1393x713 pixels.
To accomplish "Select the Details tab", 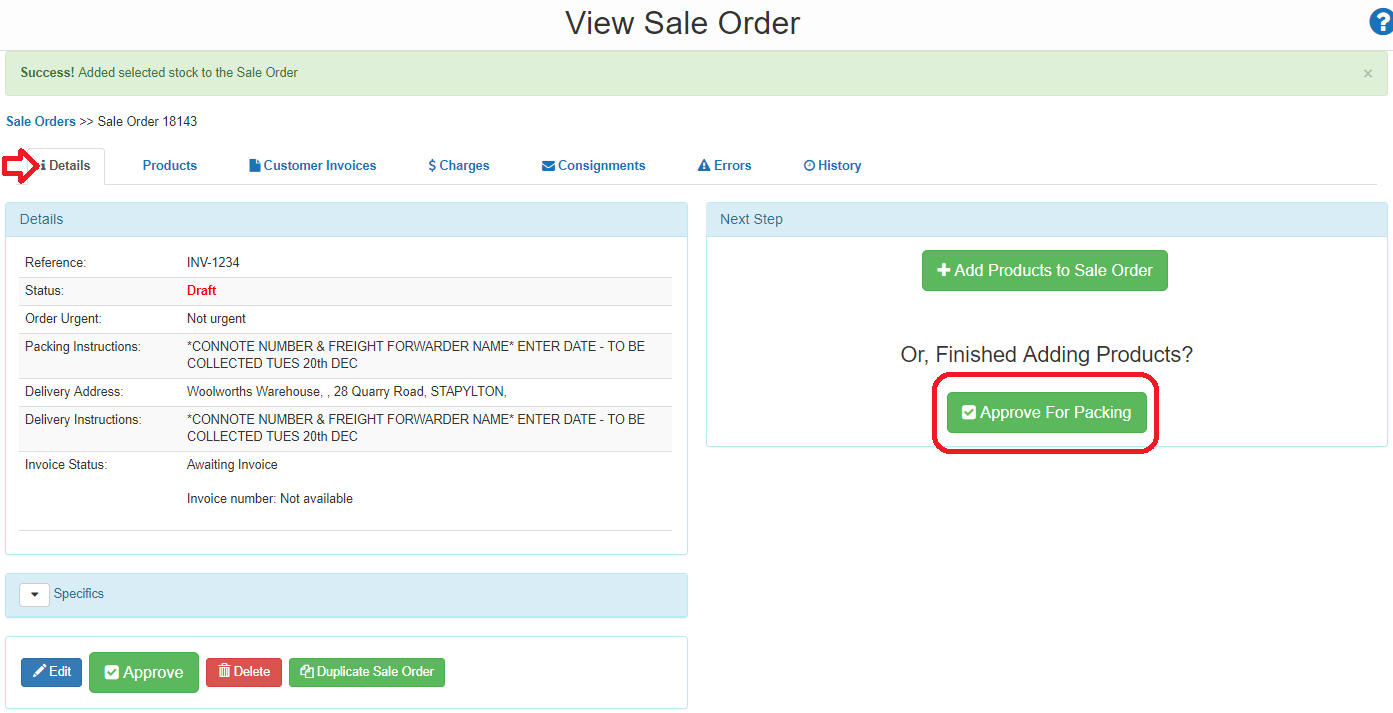I will [65, 166].
